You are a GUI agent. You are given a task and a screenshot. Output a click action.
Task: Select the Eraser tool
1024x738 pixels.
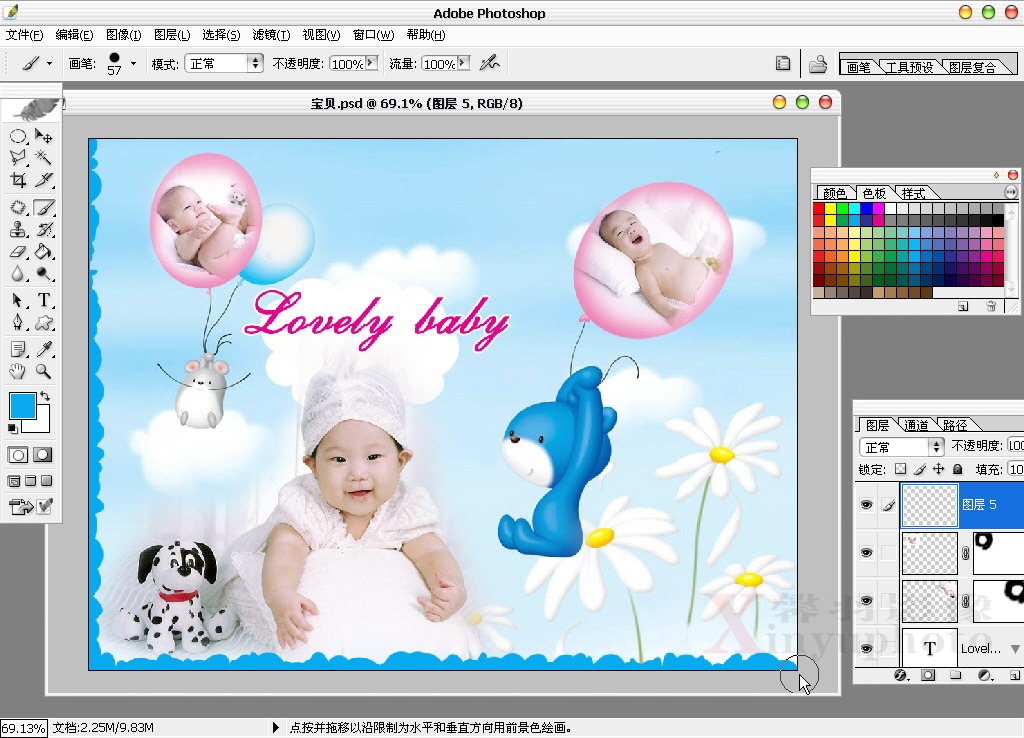(x=18, y=251)
